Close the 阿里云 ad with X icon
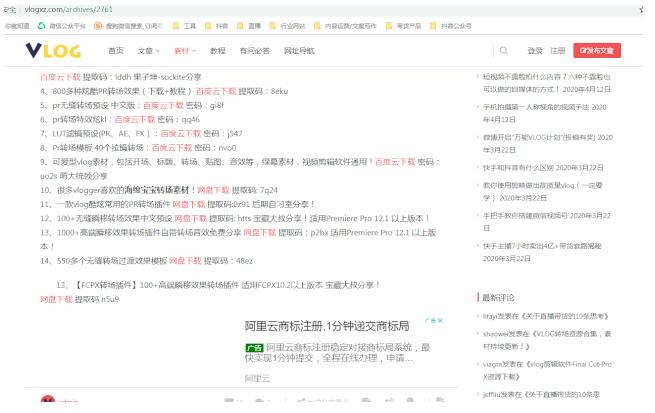The width and height of the screenshot is (655, 413). point(440,320)
